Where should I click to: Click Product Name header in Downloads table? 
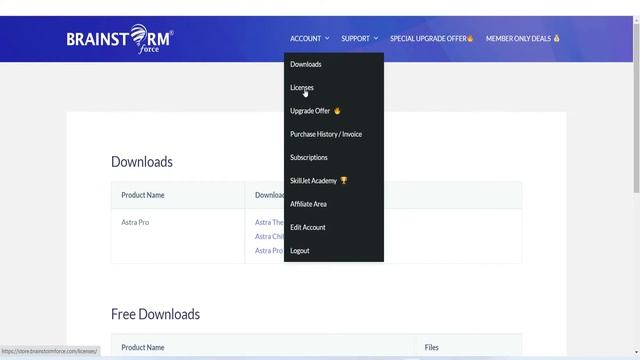click(143, 195)
